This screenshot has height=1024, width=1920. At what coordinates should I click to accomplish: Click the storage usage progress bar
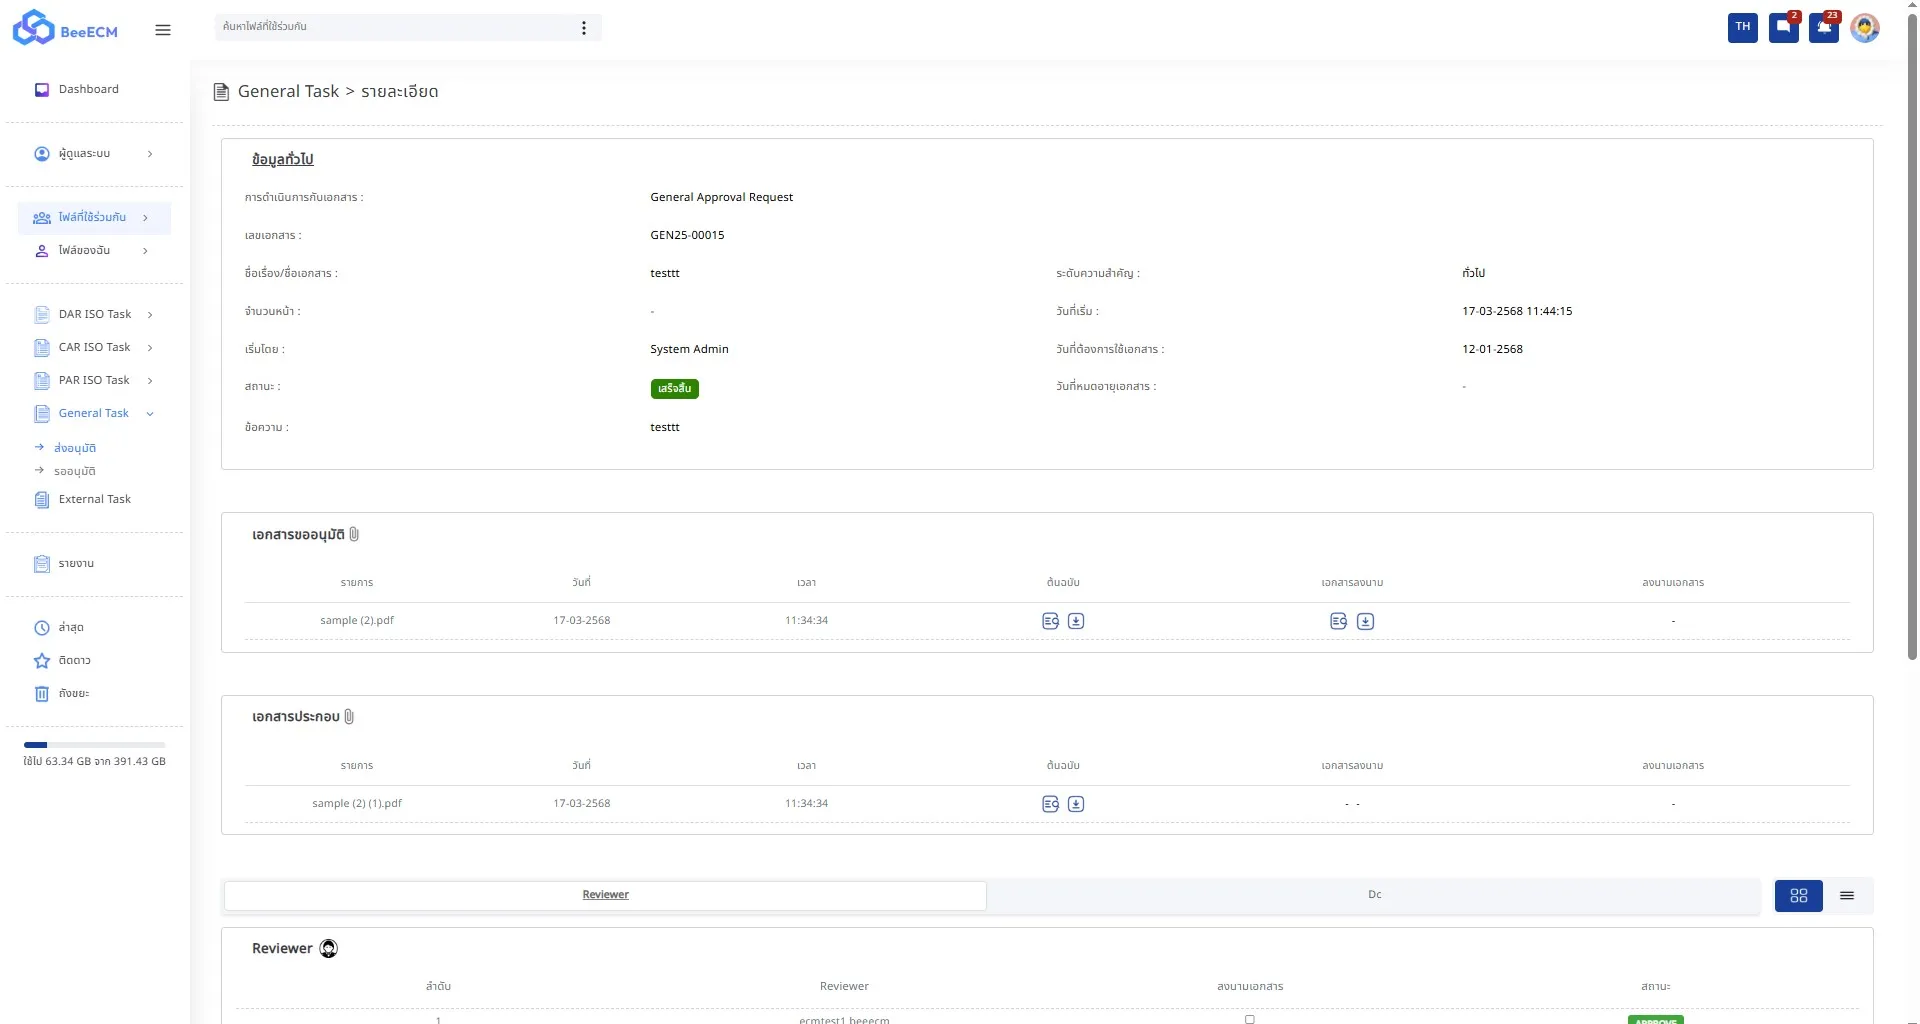[94, 745]
